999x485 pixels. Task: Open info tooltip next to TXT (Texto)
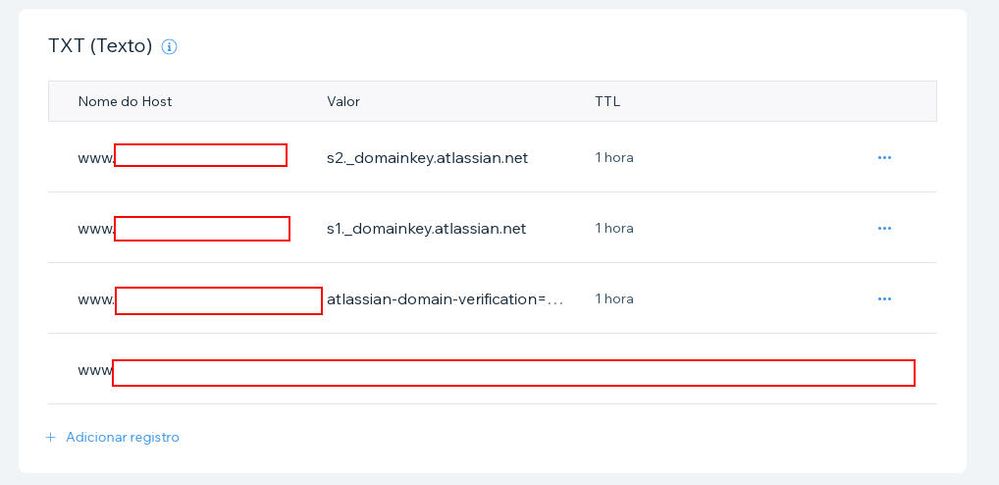[169, 47]
